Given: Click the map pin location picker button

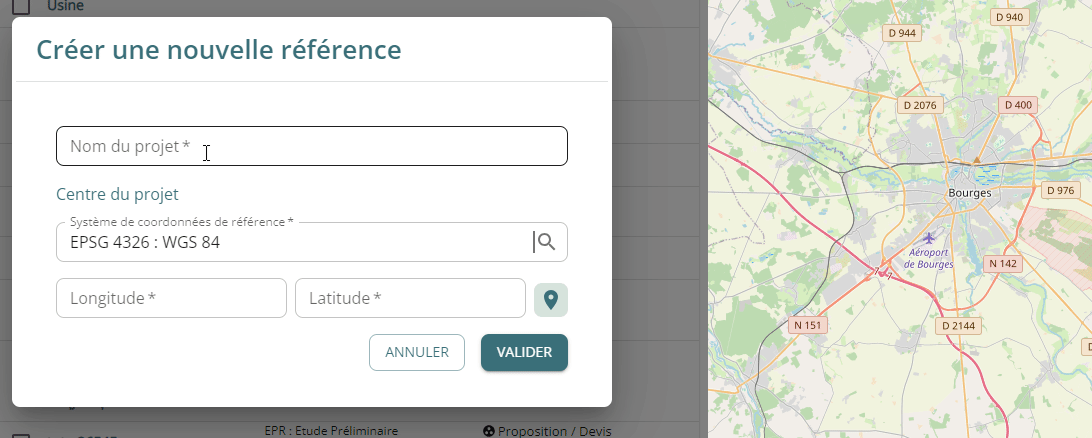Looking at the screenshot, I should coord(551,299).
